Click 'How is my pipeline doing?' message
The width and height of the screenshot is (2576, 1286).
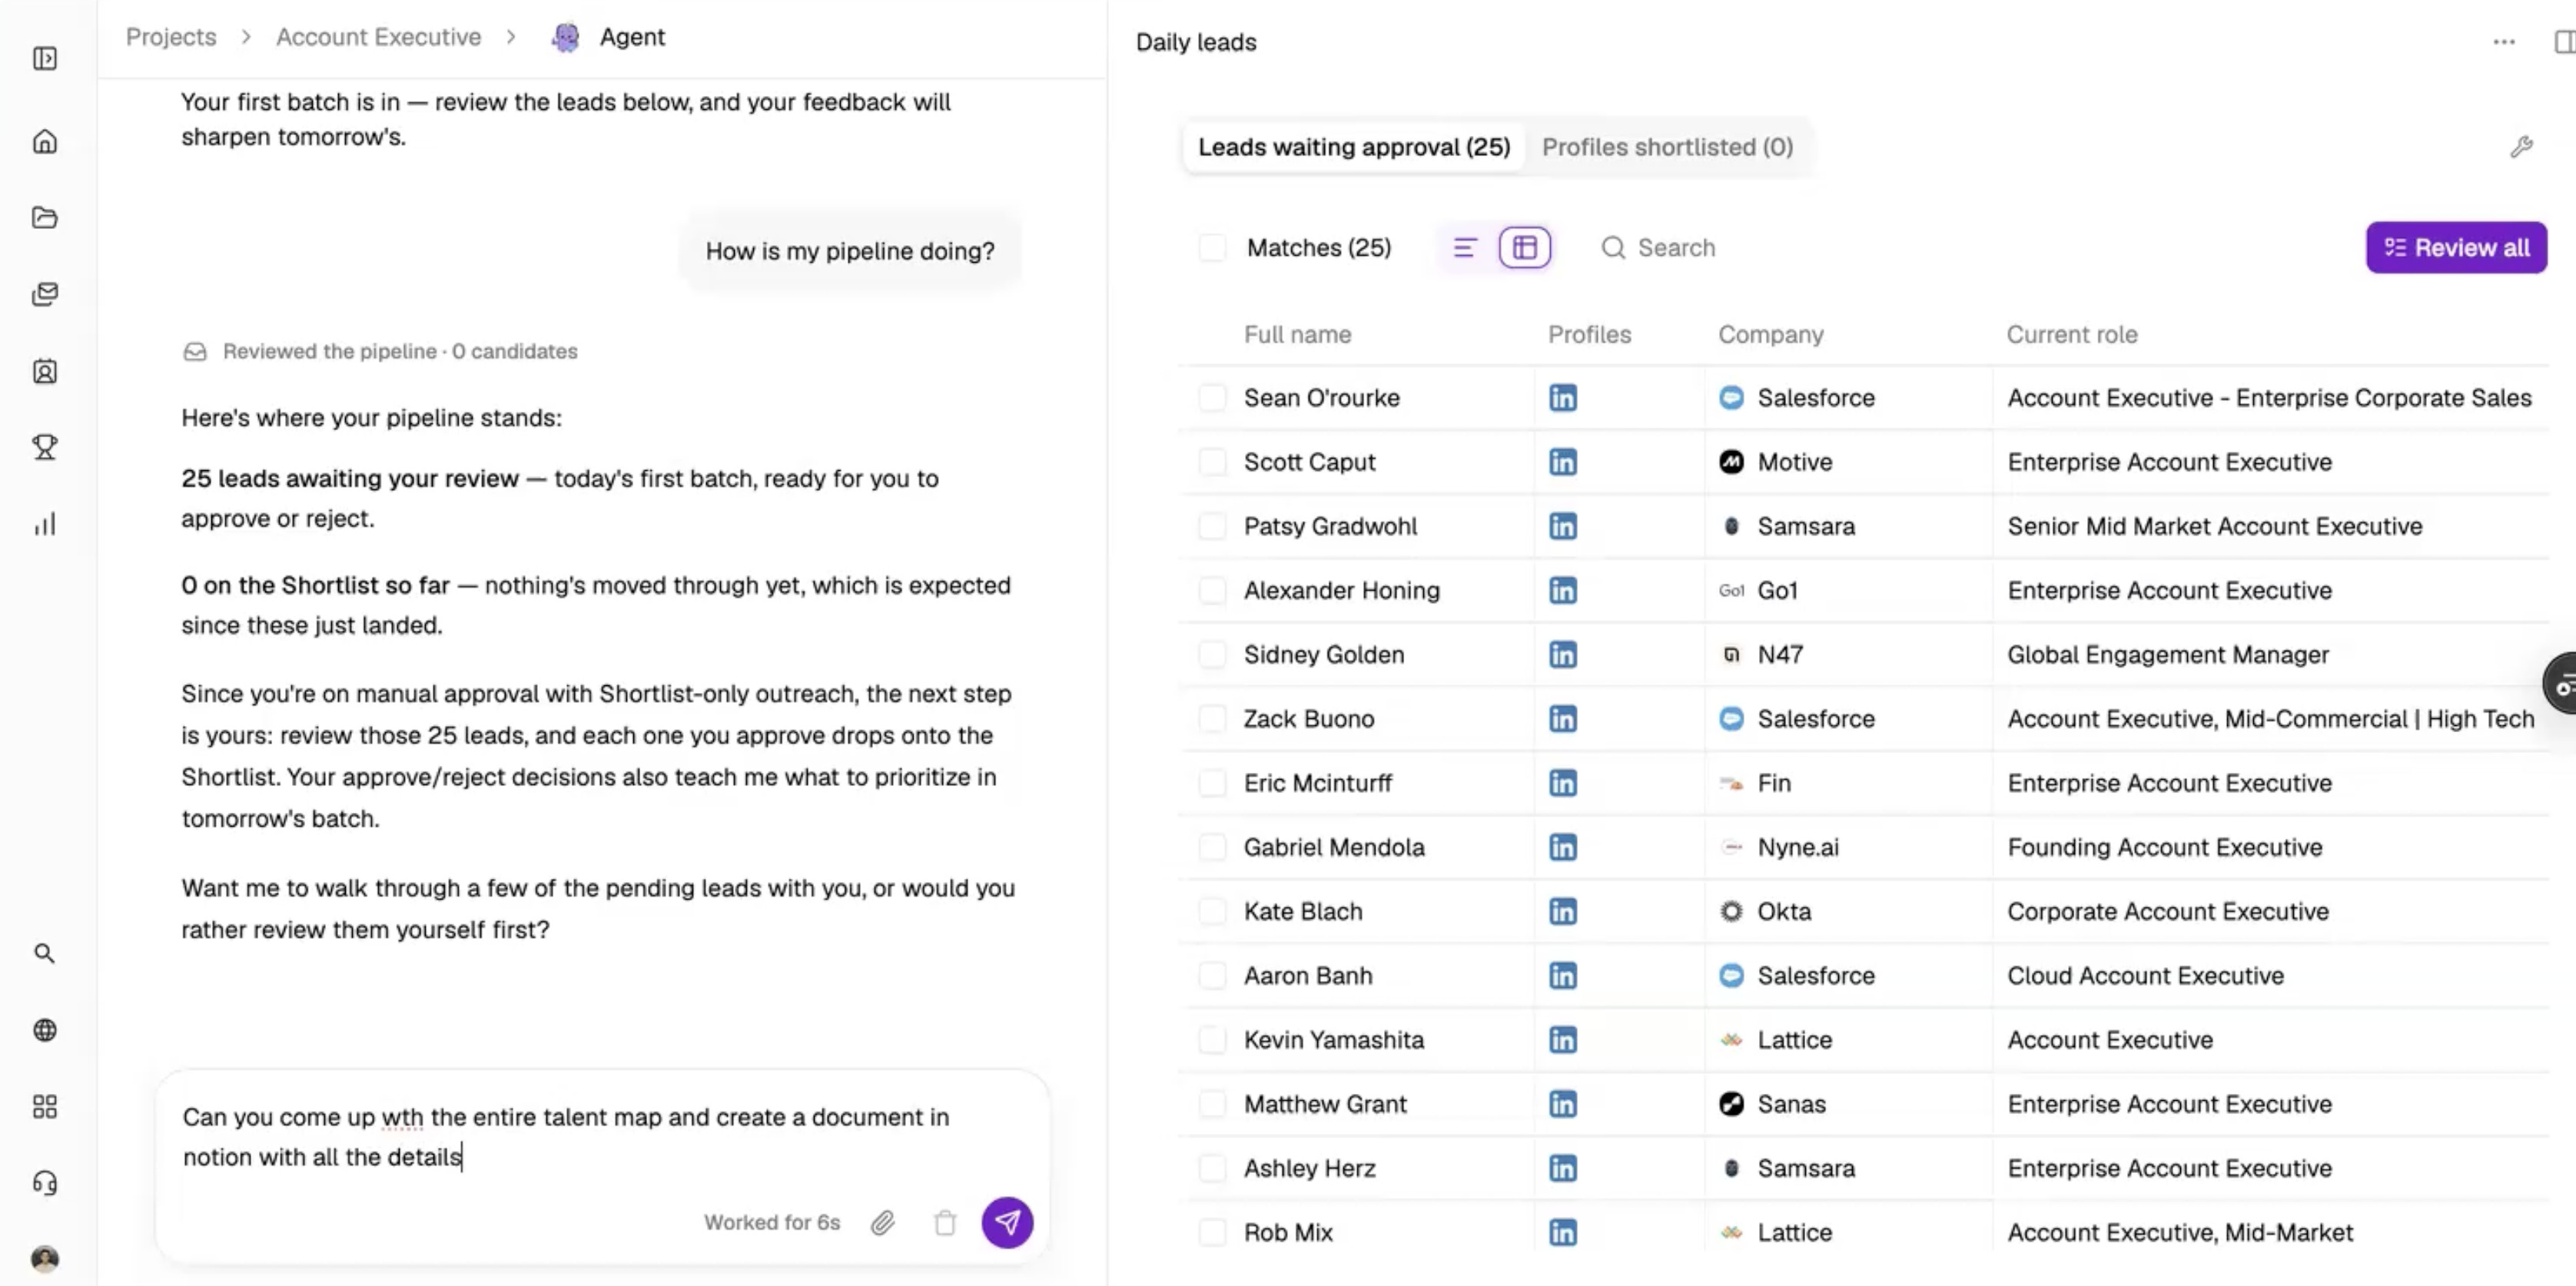click(850, 251)
